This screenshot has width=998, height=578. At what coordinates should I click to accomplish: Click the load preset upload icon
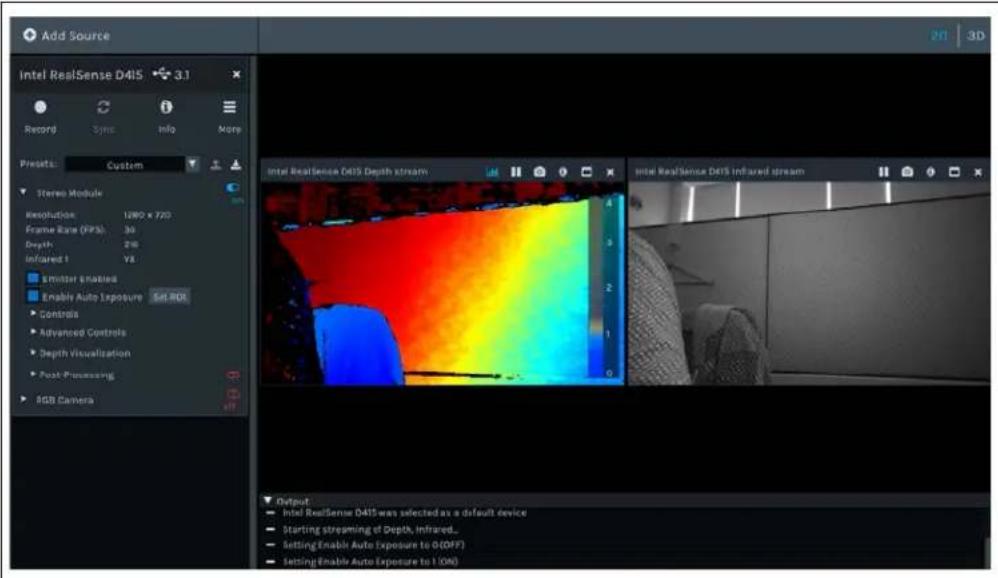pos(216,165)
